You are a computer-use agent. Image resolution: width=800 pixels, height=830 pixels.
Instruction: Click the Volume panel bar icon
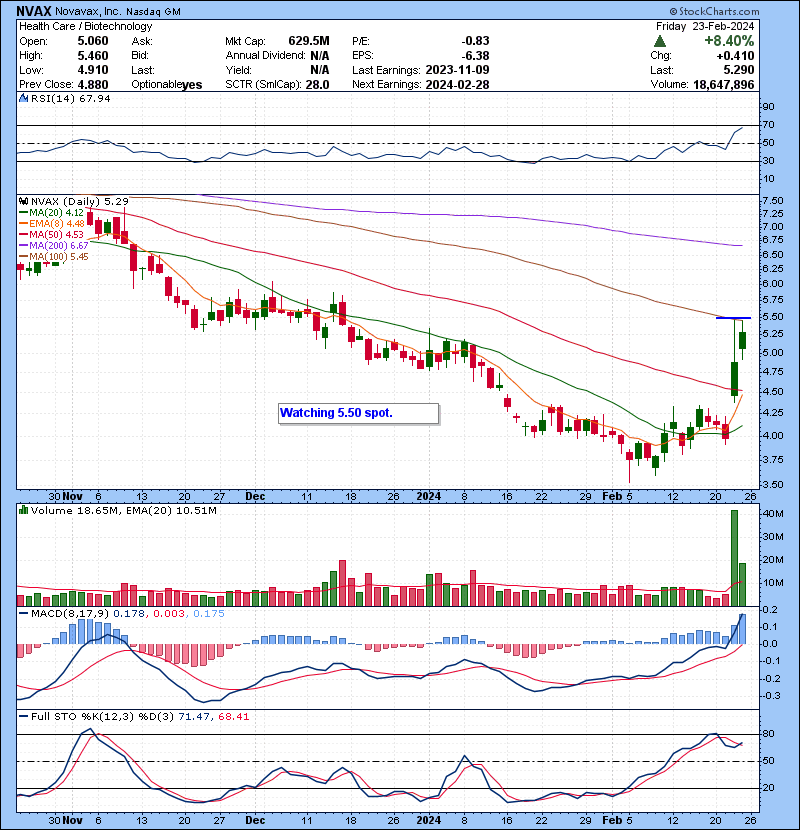click(23, 510)
